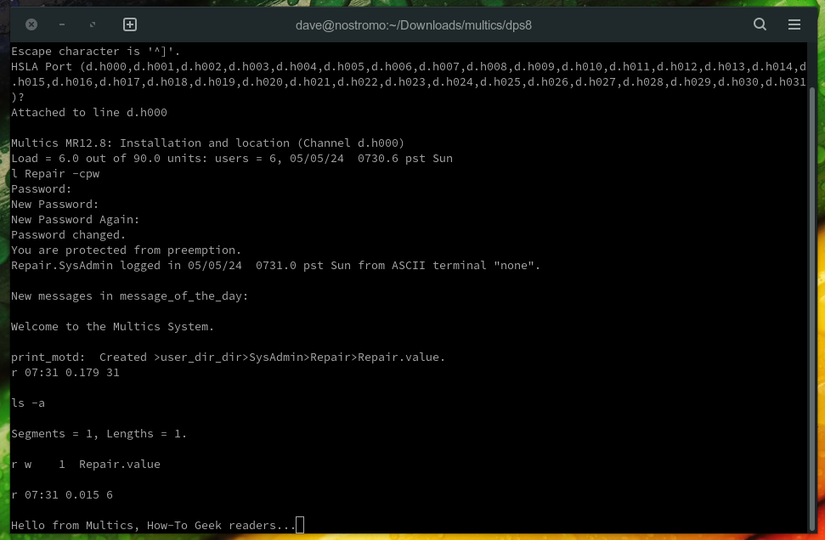Click 'Welcome to the Multics System.'

pos(112,326)
